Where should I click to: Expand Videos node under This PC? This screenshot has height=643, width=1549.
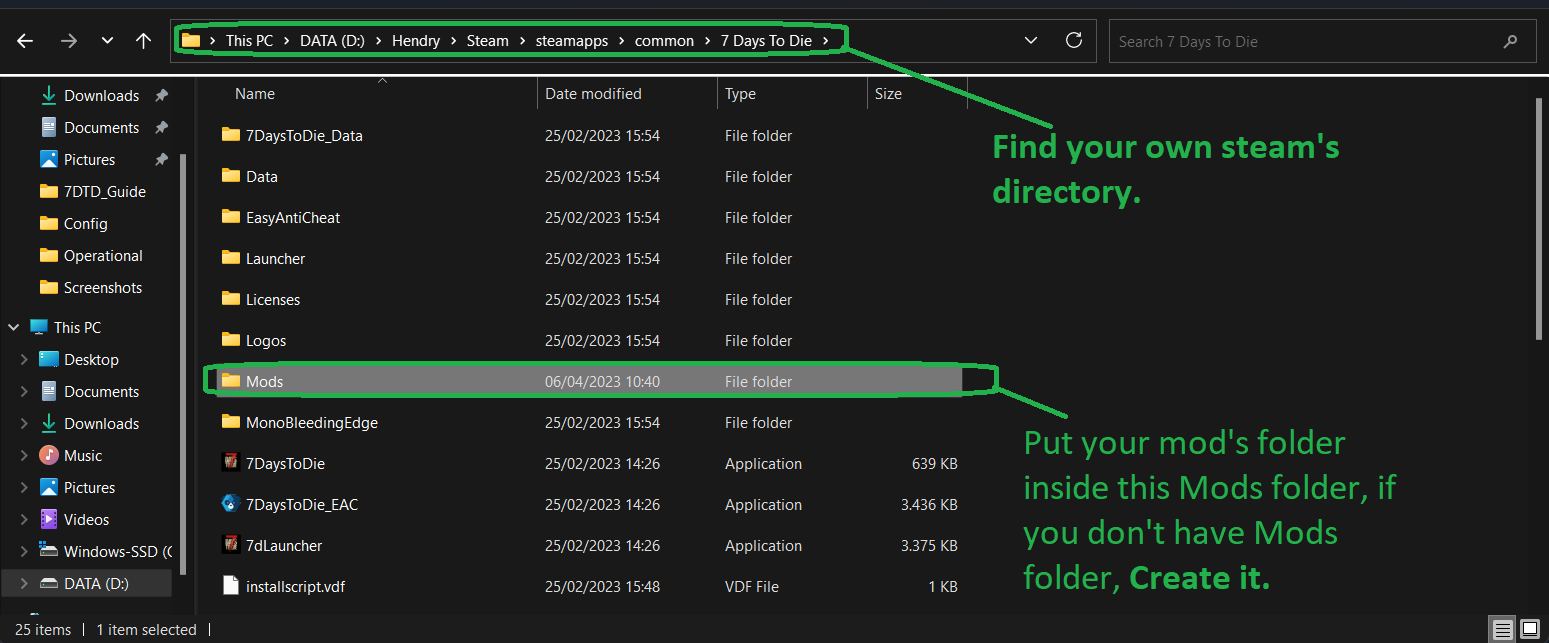click(25, 520)
